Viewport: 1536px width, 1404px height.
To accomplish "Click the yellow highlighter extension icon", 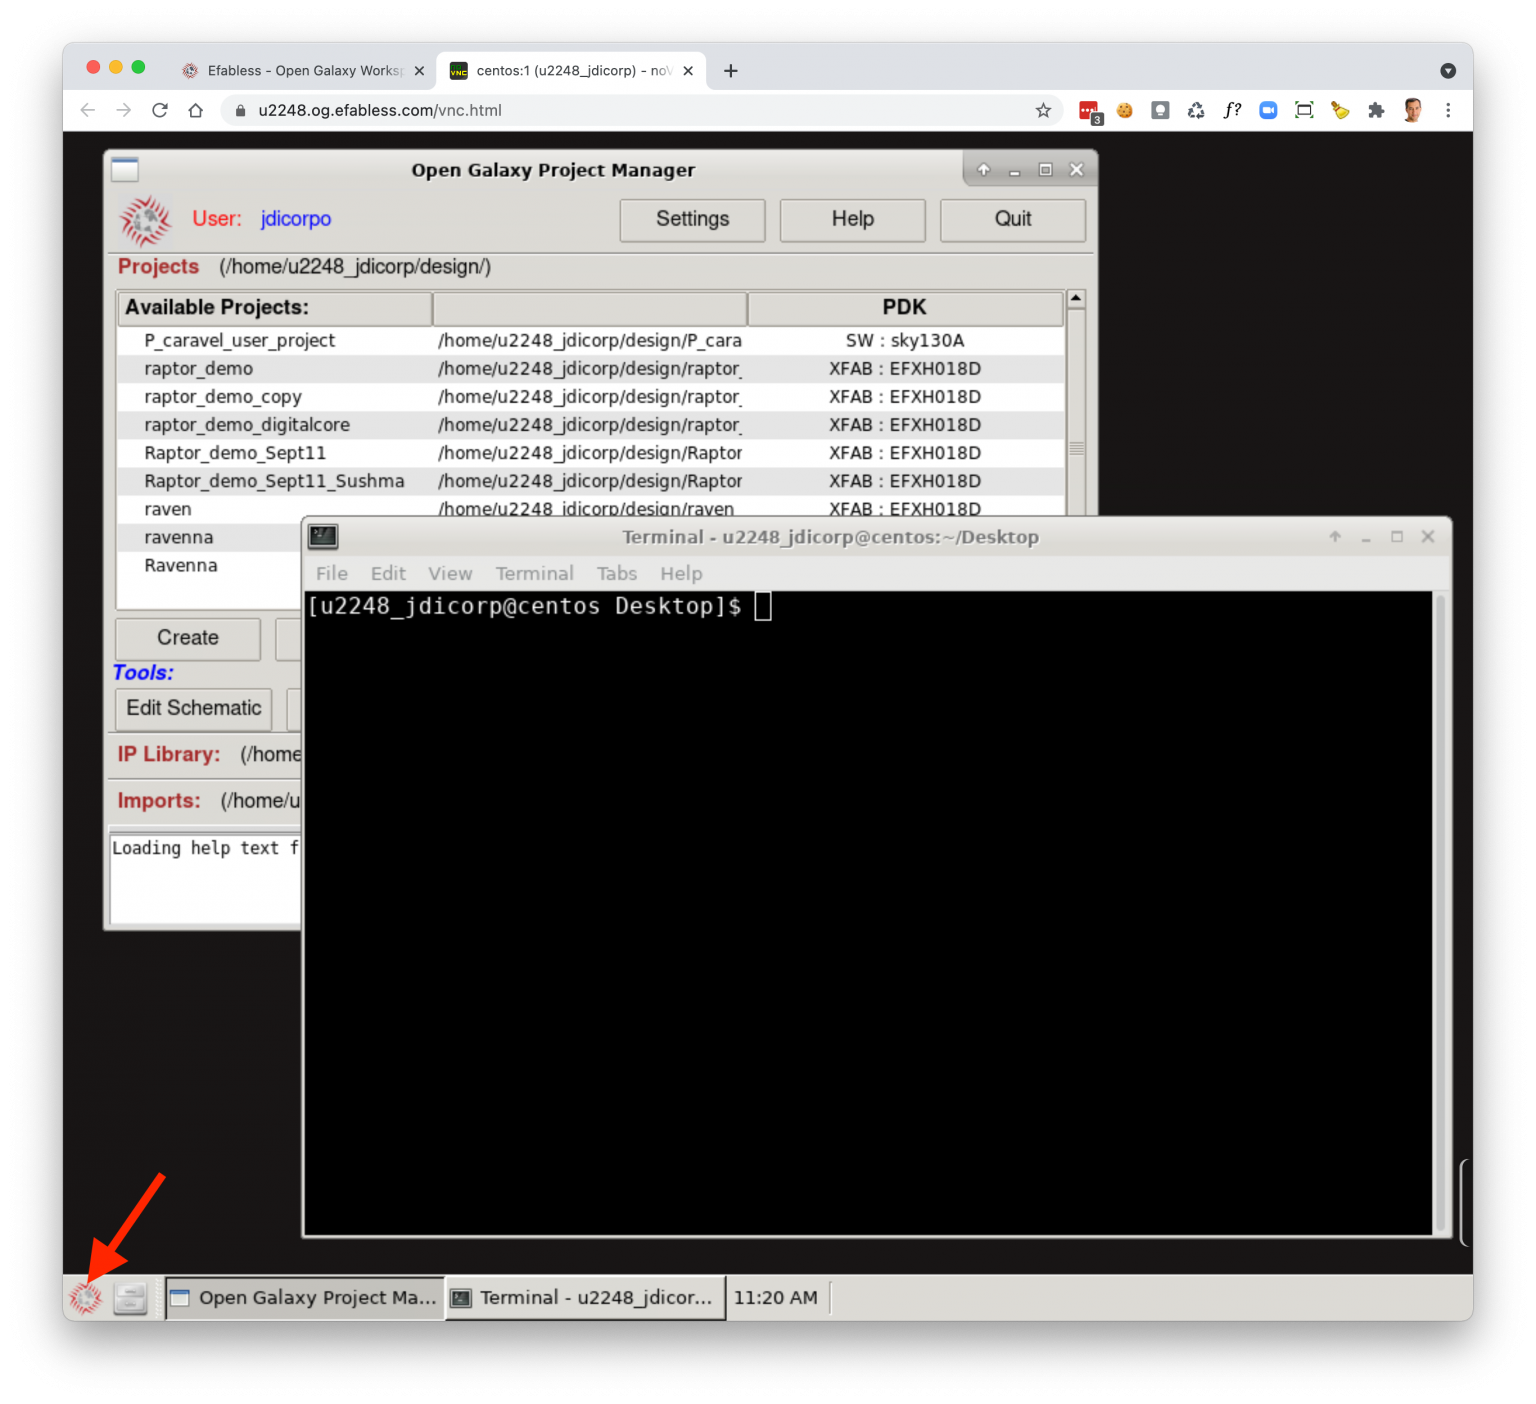I will coord(1340,110).
